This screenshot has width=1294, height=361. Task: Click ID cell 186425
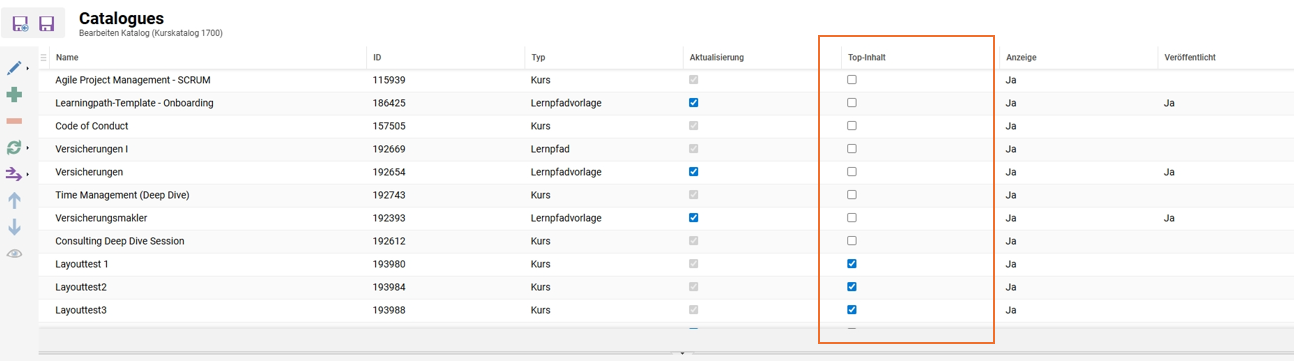coord(388,103)
